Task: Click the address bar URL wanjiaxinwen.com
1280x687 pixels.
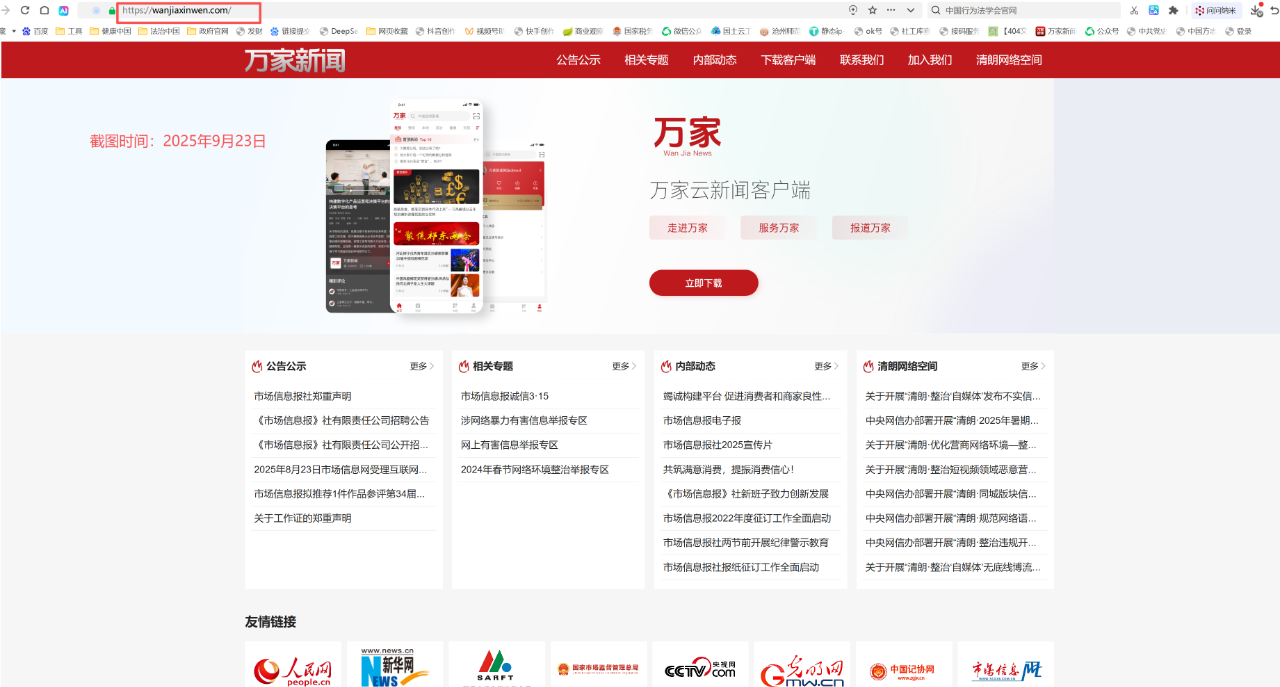Action: coord(176,10)
